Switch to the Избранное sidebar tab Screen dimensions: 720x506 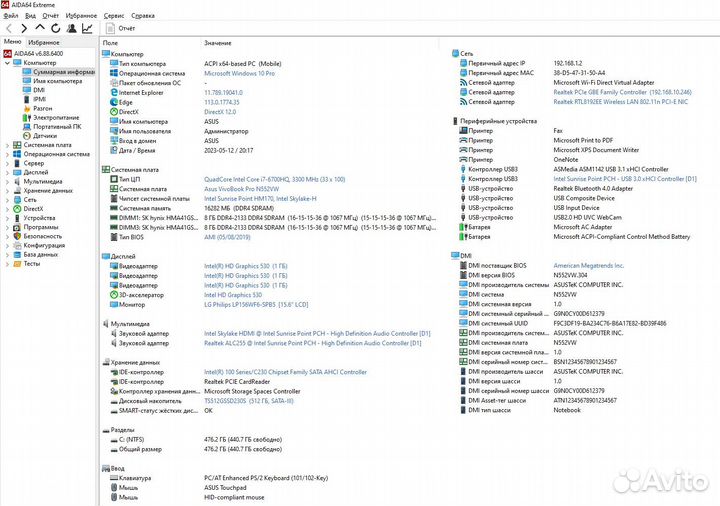pyautogui.click(x=44, y=42)
